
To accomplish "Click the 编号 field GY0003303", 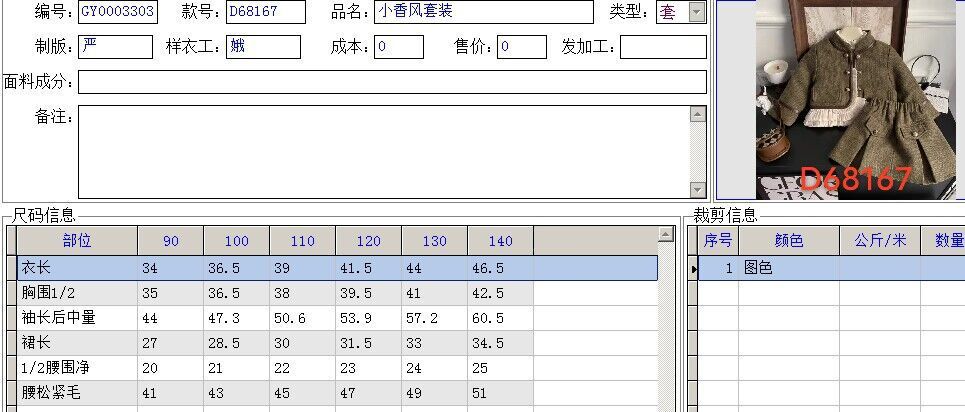I will click(118, 12).
